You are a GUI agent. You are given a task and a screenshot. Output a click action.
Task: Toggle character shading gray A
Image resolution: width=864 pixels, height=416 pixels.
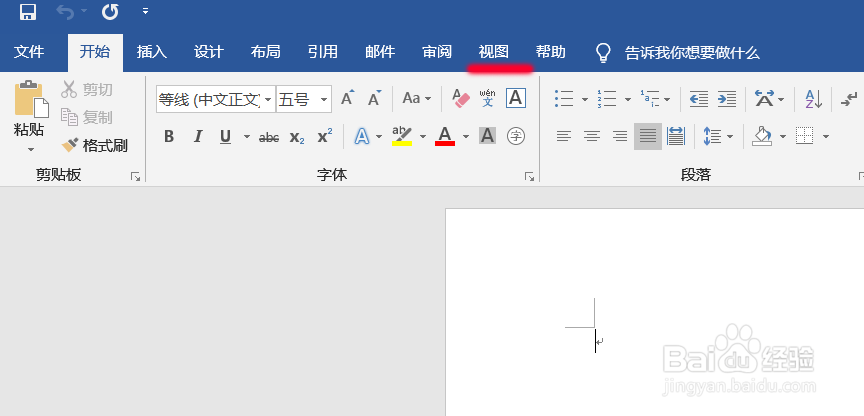point(488,136)
